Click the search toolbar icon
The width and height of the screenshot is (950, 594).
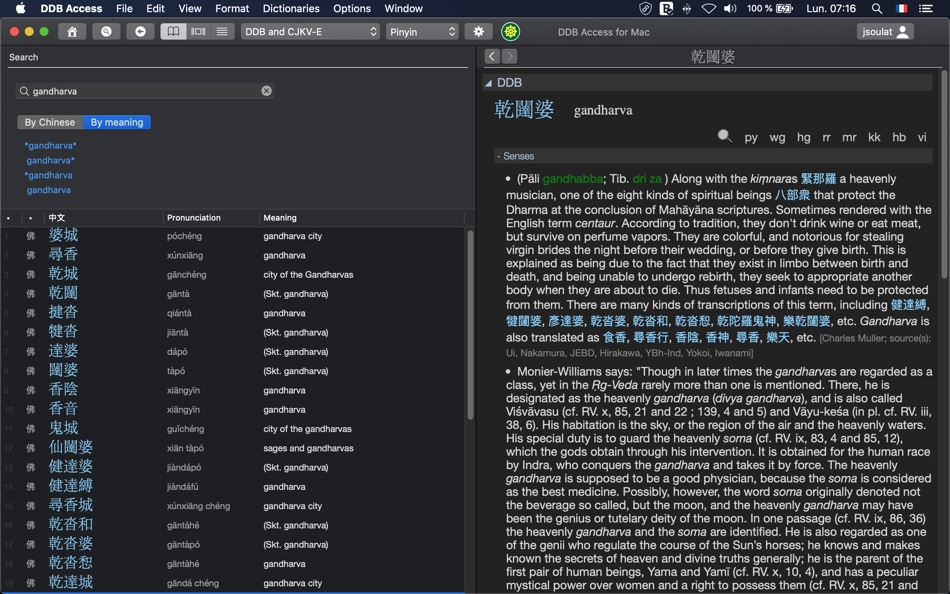[x=106, y=32]
